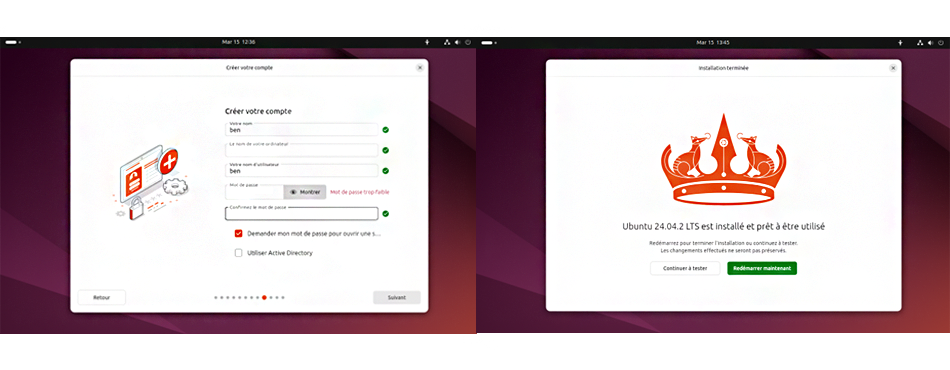Toggle 'Demander mon mot de passe' checkbox
Viewport: 950px width, 370px height.
tap(239, 233)
